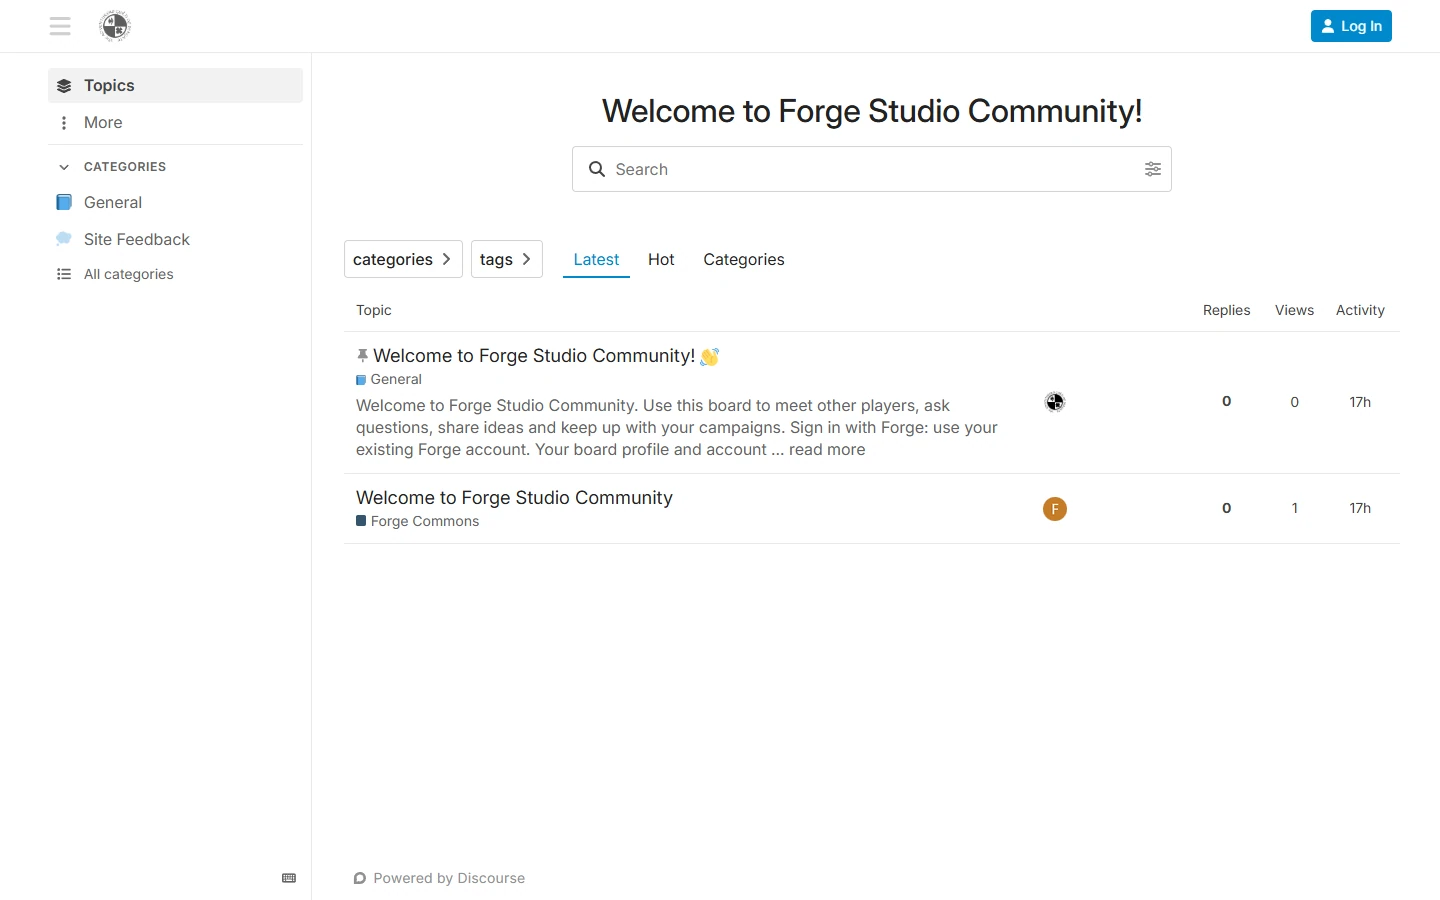This screenshot has height=900, width=1440.
Task: Open the categories filter dropdown
Action: click(403, 259)
